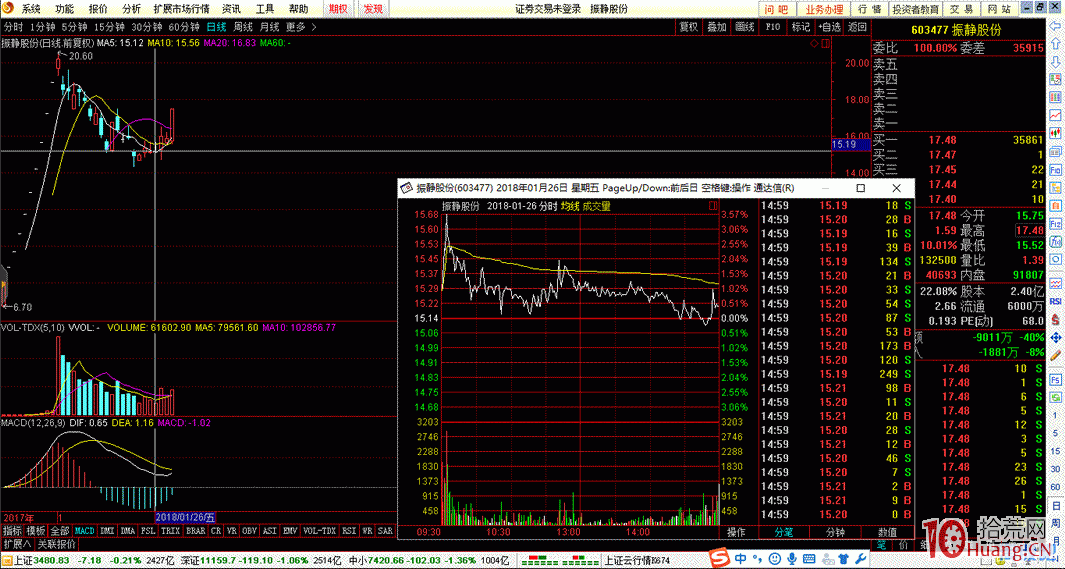
Task: Open the 操作 menu in popup
Action: tap(736, 532)
